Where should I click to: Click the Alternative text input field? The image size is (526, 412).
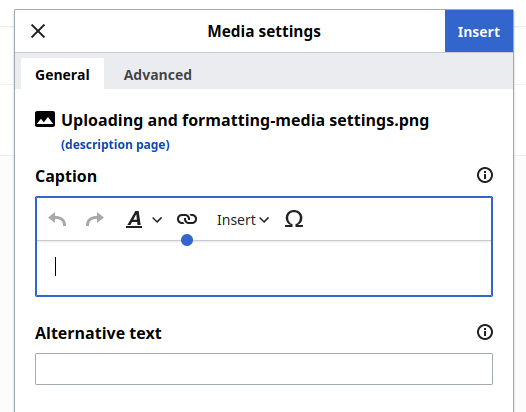264,369
